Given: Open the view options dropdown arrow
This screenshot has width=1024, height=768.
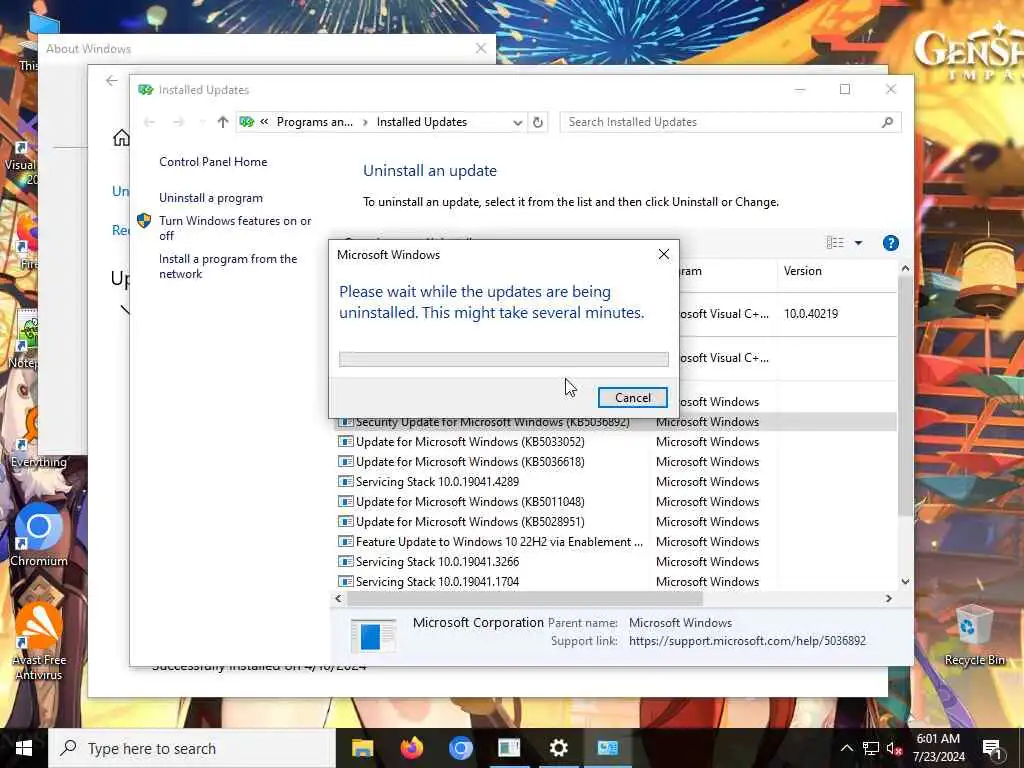Looking at the screenshot, I should click(858, 243).
